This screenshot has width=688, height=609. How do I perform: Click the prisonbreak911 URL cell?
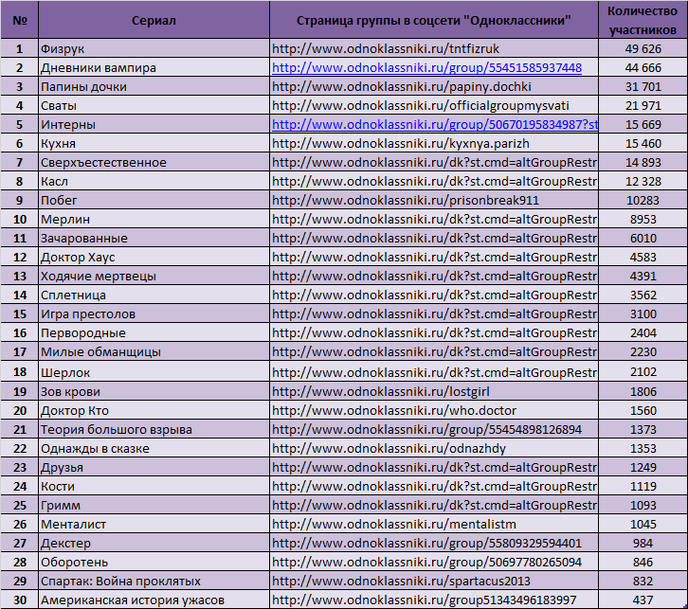click(x=434, y=200)
